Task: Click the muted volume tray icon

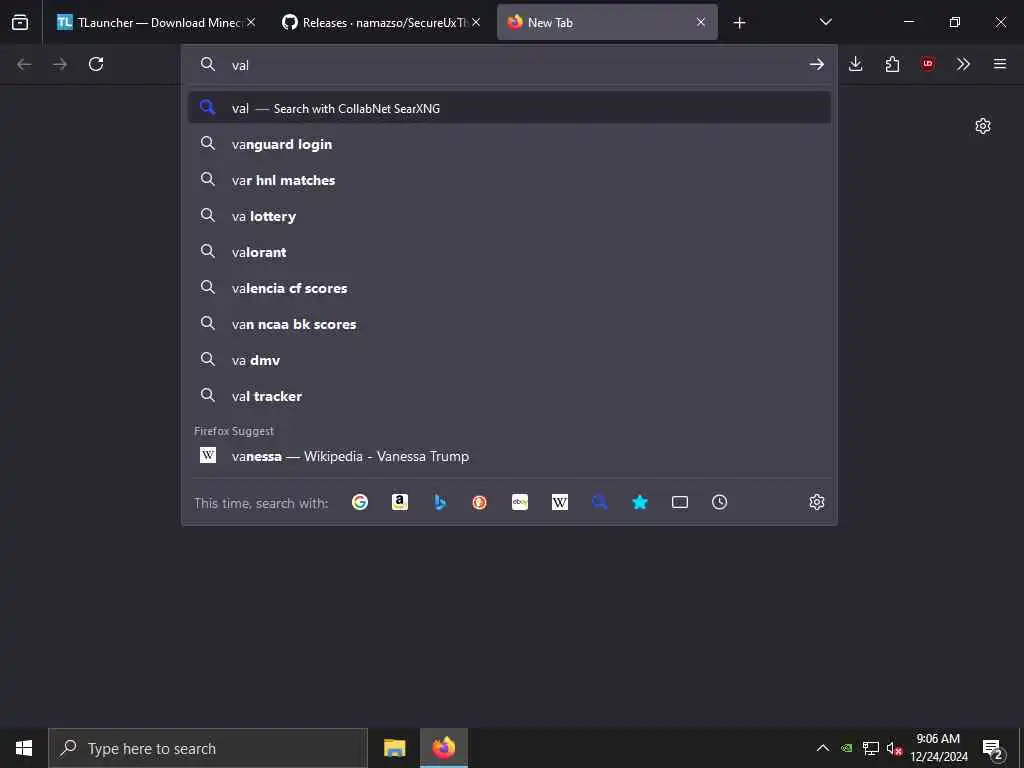Action: (894, 748)
